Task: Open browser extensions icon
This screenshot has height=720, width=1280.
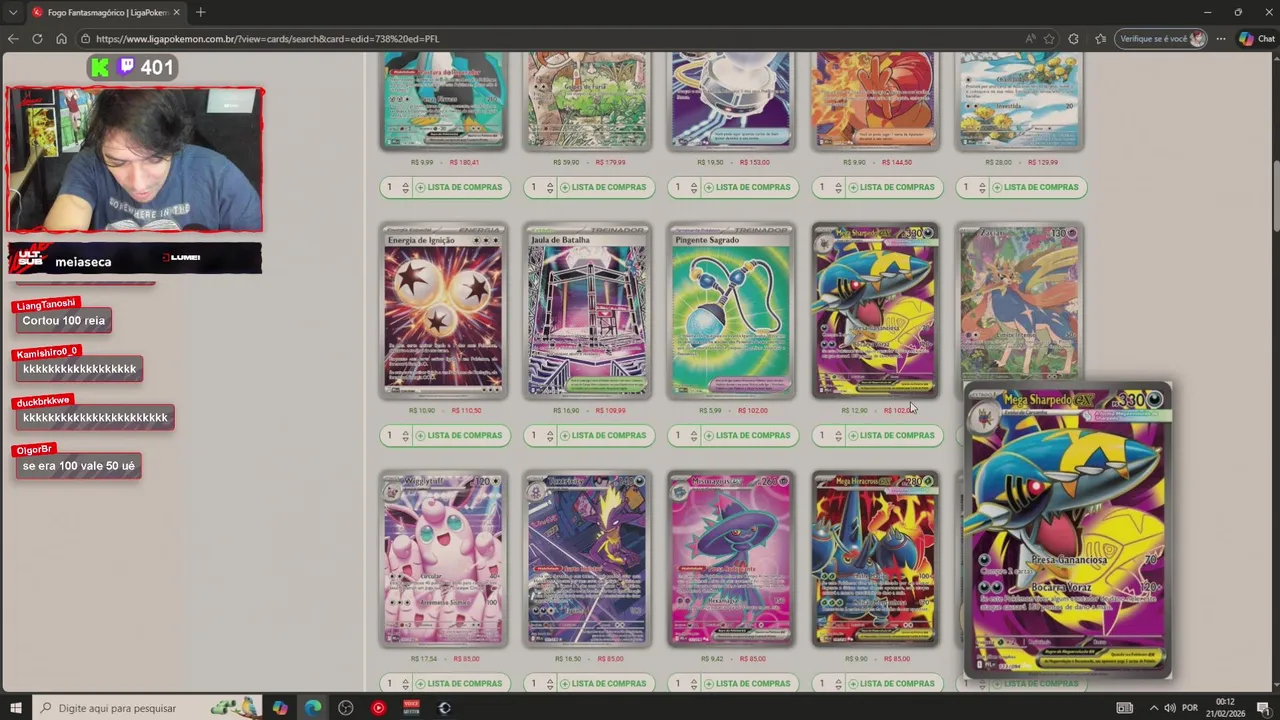Action: tap(1074, 39)
